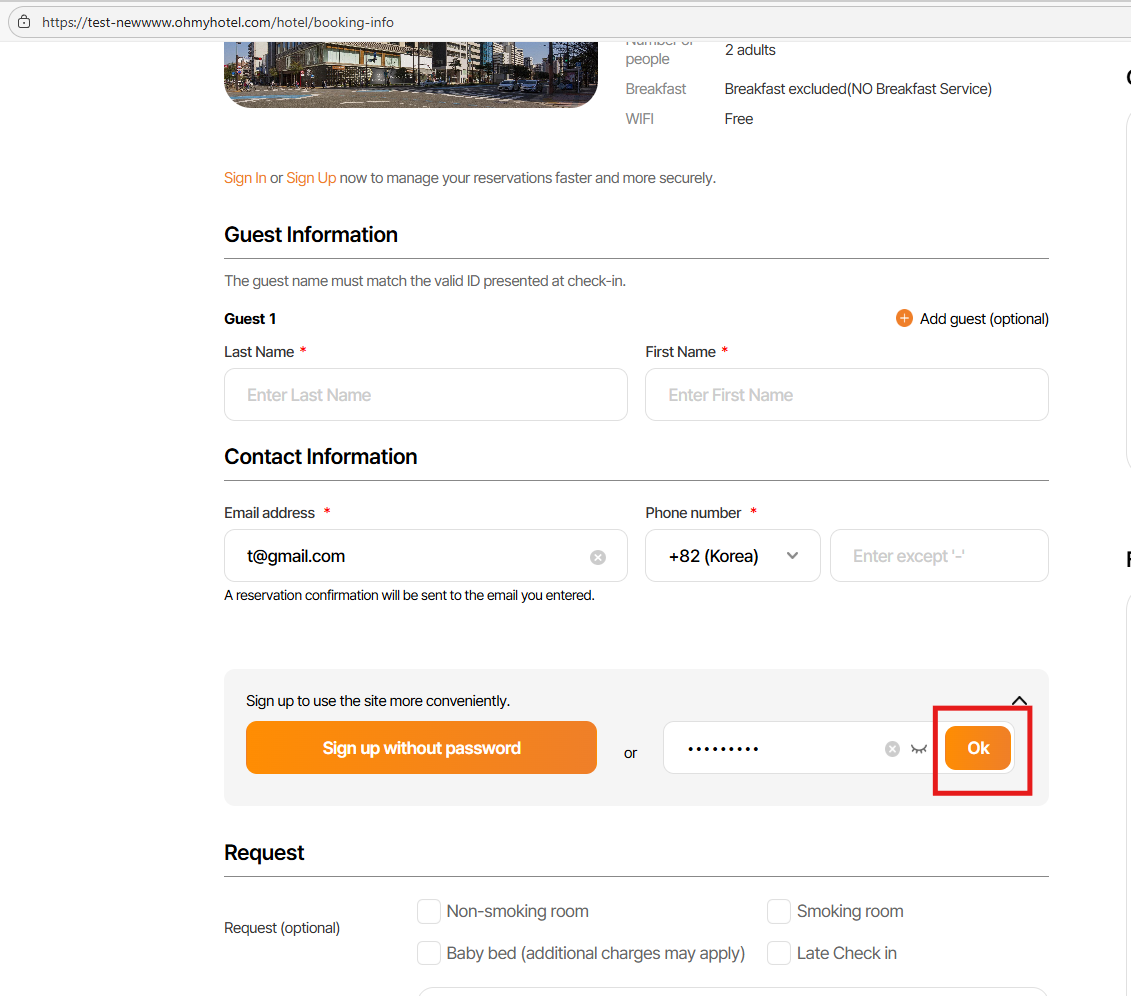This screenshot has height=996, width=1131.
Task: Click the site info icon in address bar
Action: coord(24,21)
